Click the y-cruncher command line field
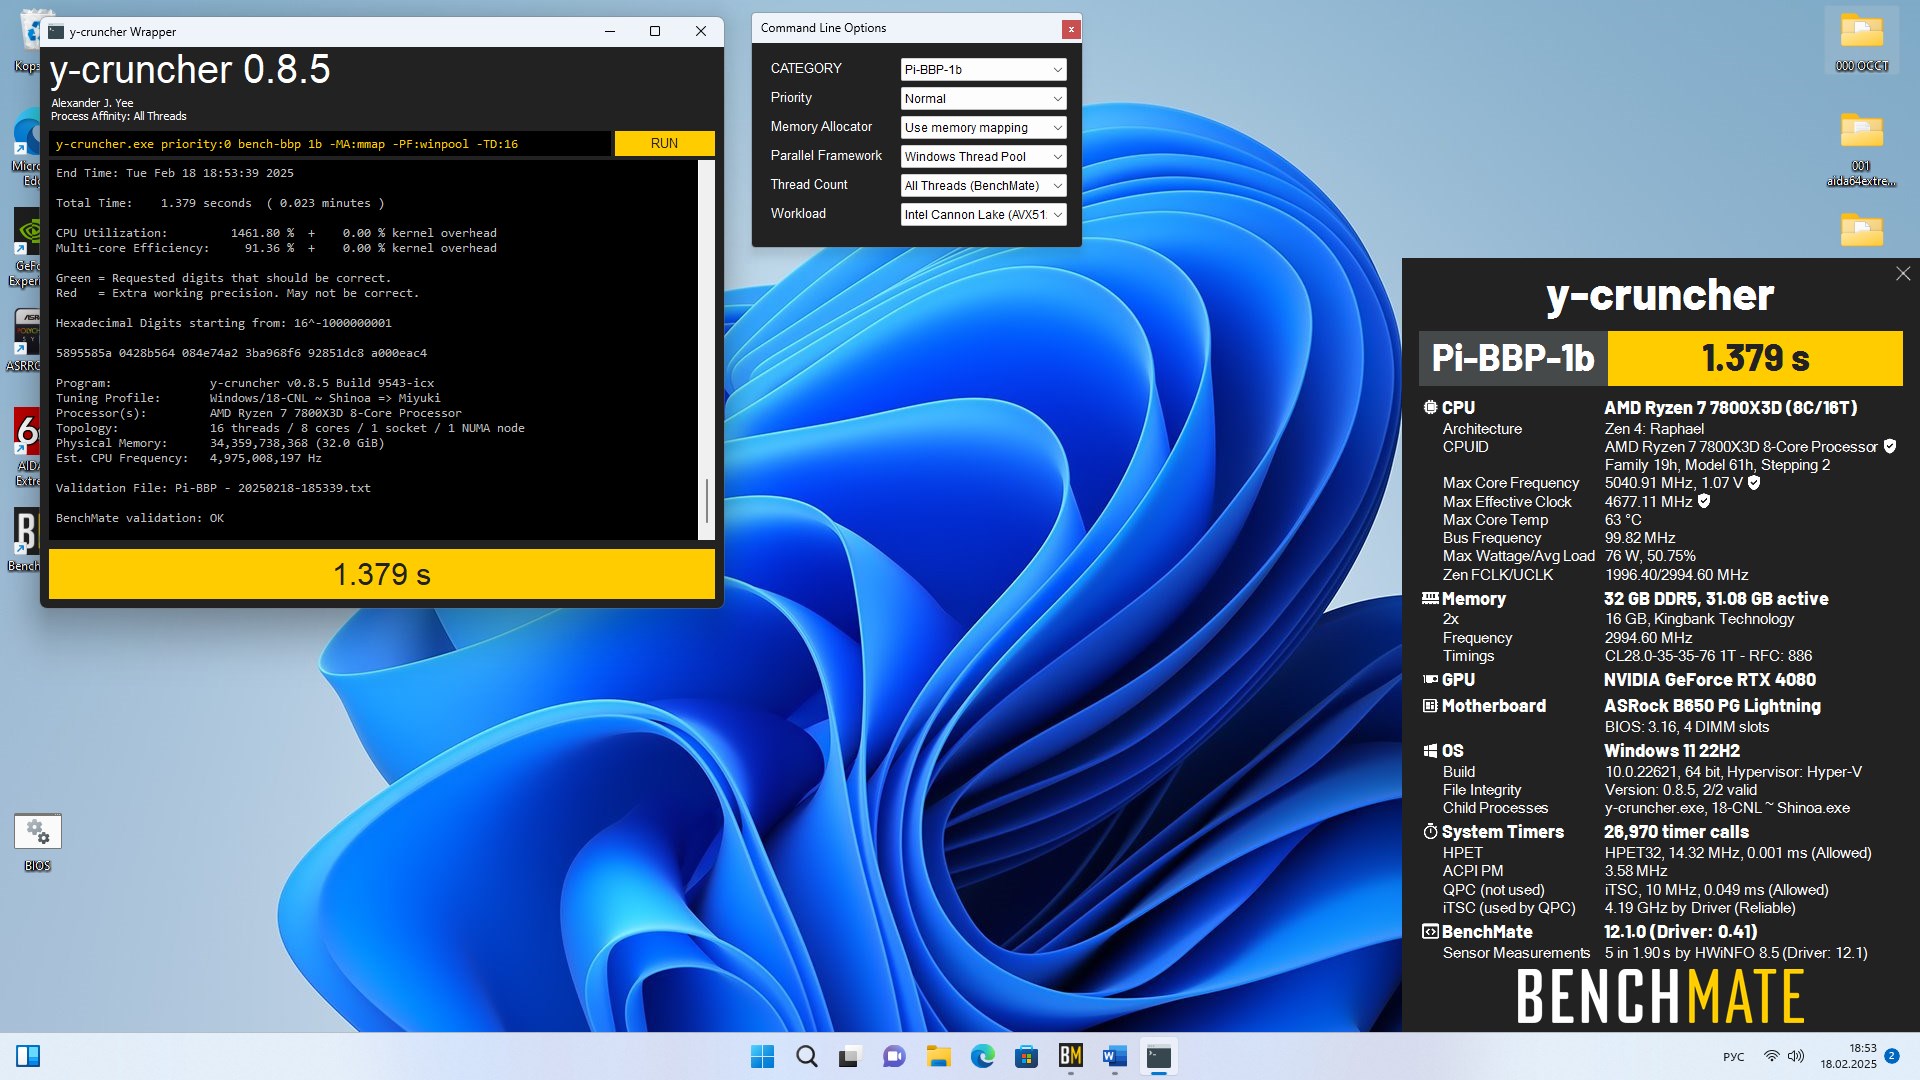 330,144
